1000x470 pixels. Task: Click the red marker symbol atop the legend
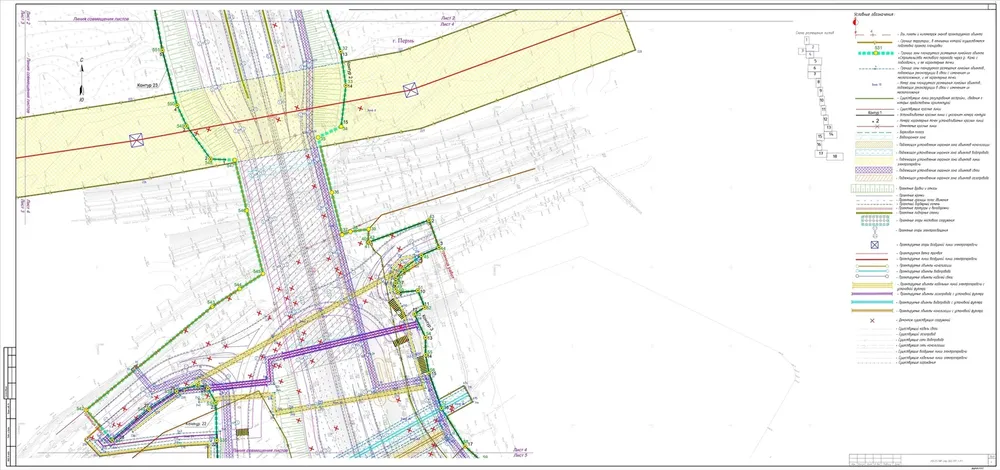pyautogui.click(x=855, y=22)
